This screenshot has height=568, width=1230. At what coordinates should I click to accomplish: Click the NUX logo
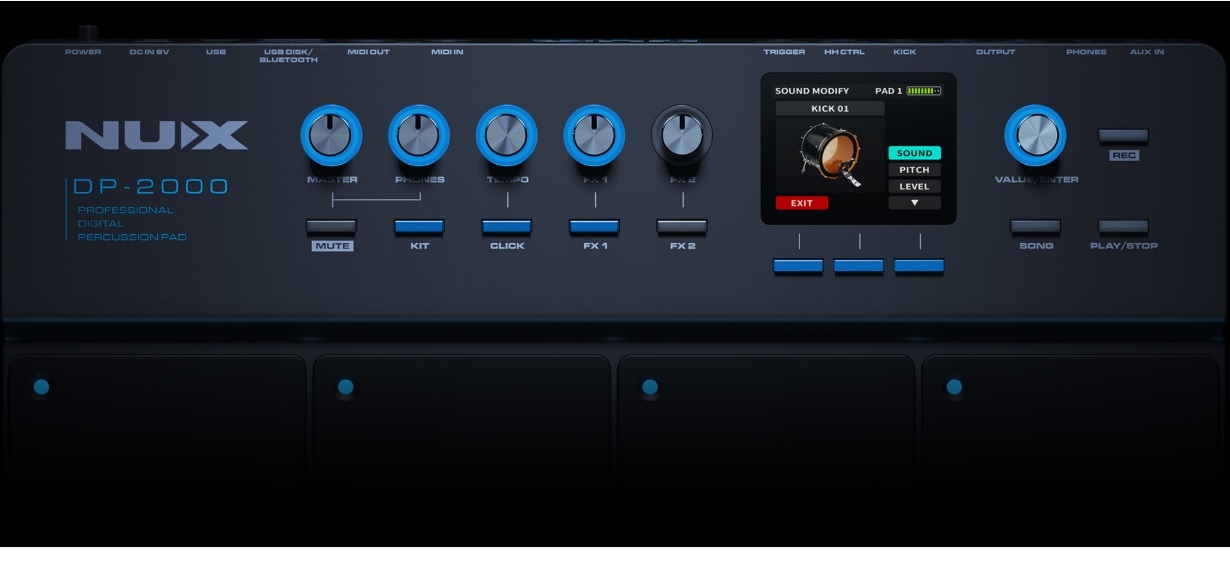[x=157, y=135]
